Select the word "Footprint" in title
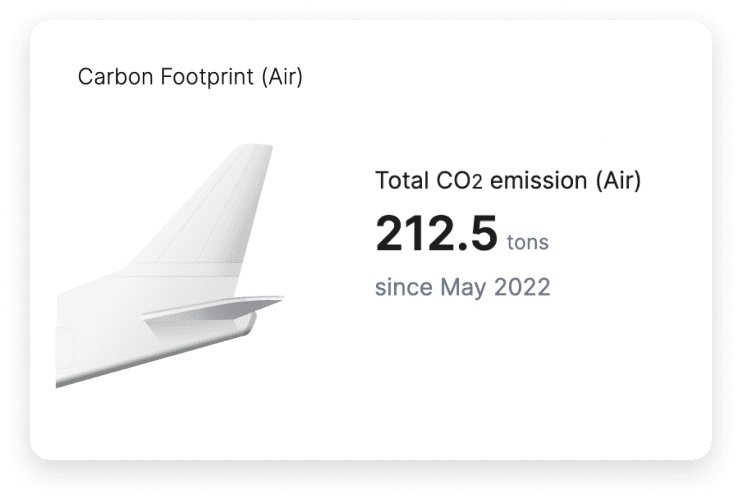 206,77
